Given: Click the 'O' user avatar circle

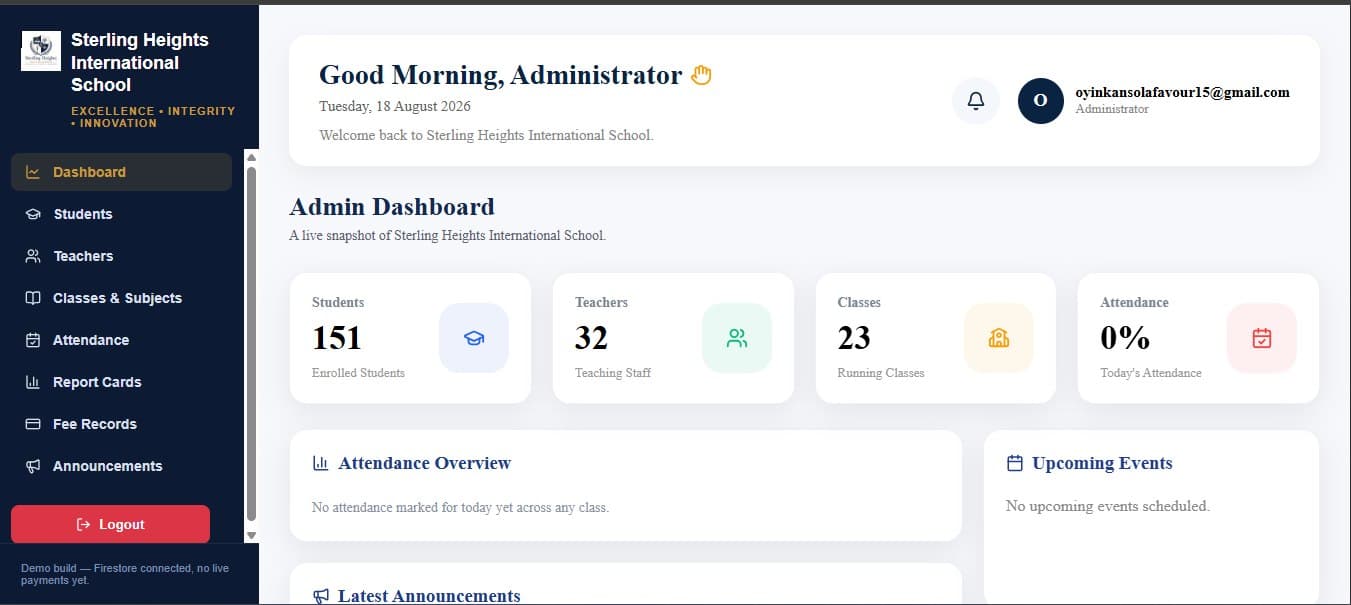Looking at the screenshot, I should [x=1041, y=101].
